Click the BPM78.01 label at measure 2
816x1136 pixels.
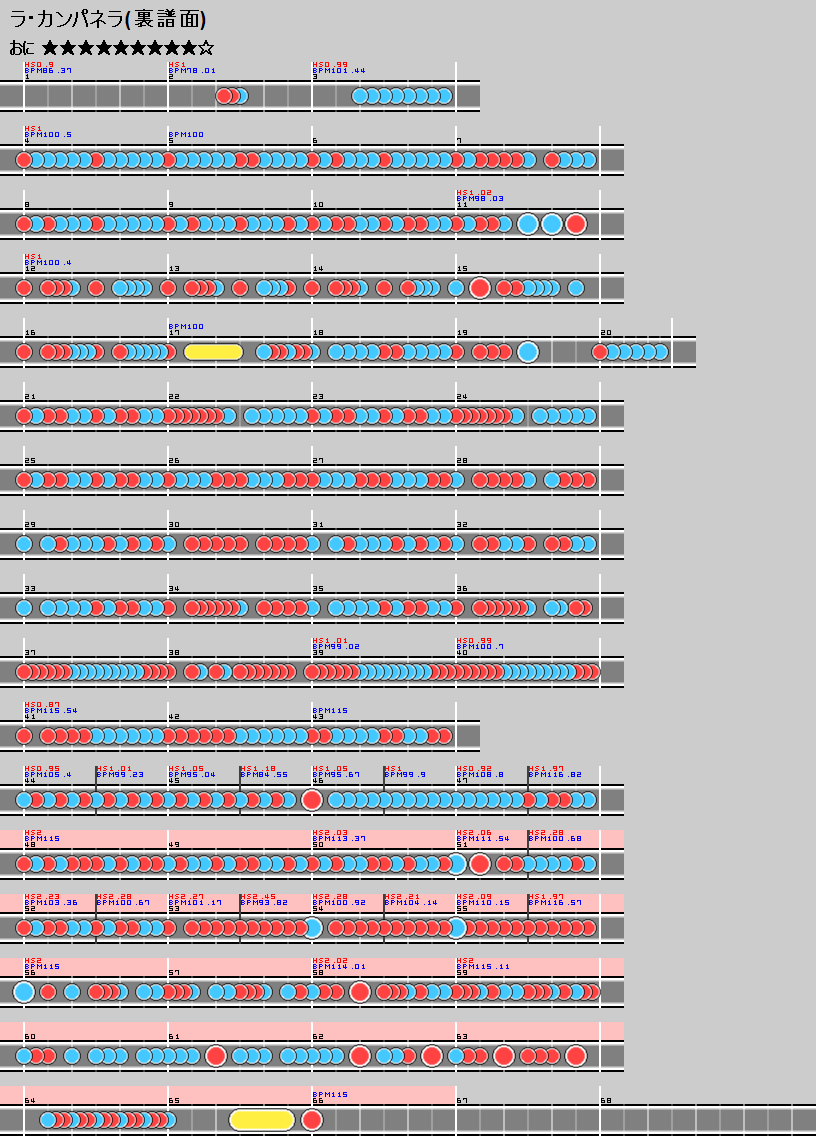pos(192,71)
